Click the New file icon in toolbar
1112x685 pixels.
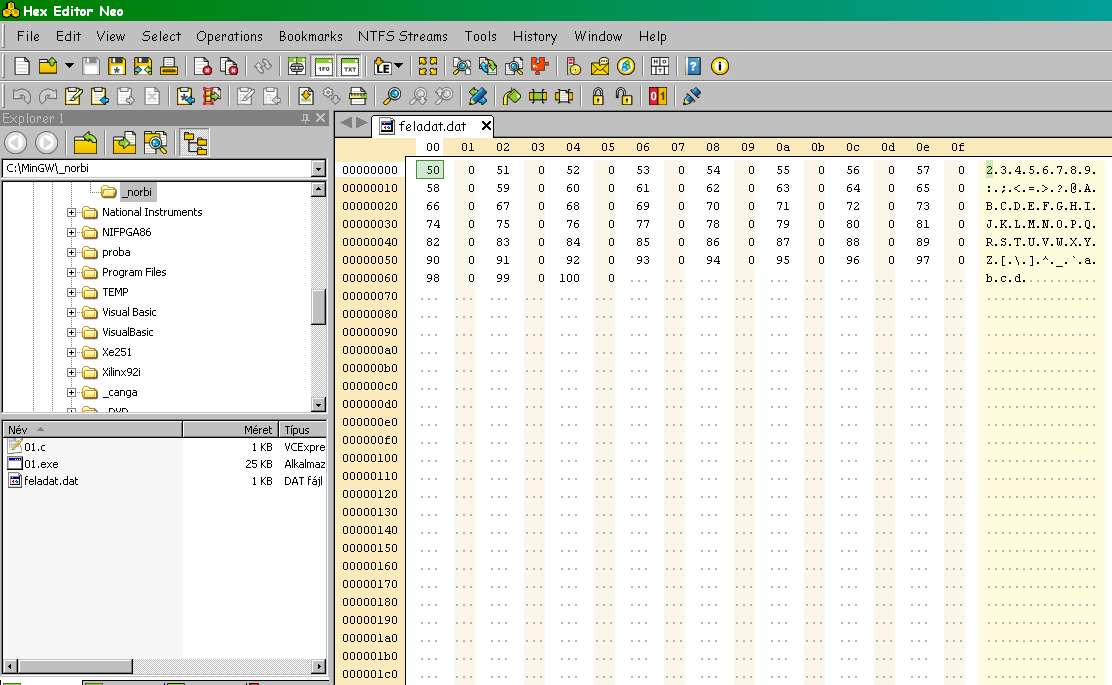(22, 67)
